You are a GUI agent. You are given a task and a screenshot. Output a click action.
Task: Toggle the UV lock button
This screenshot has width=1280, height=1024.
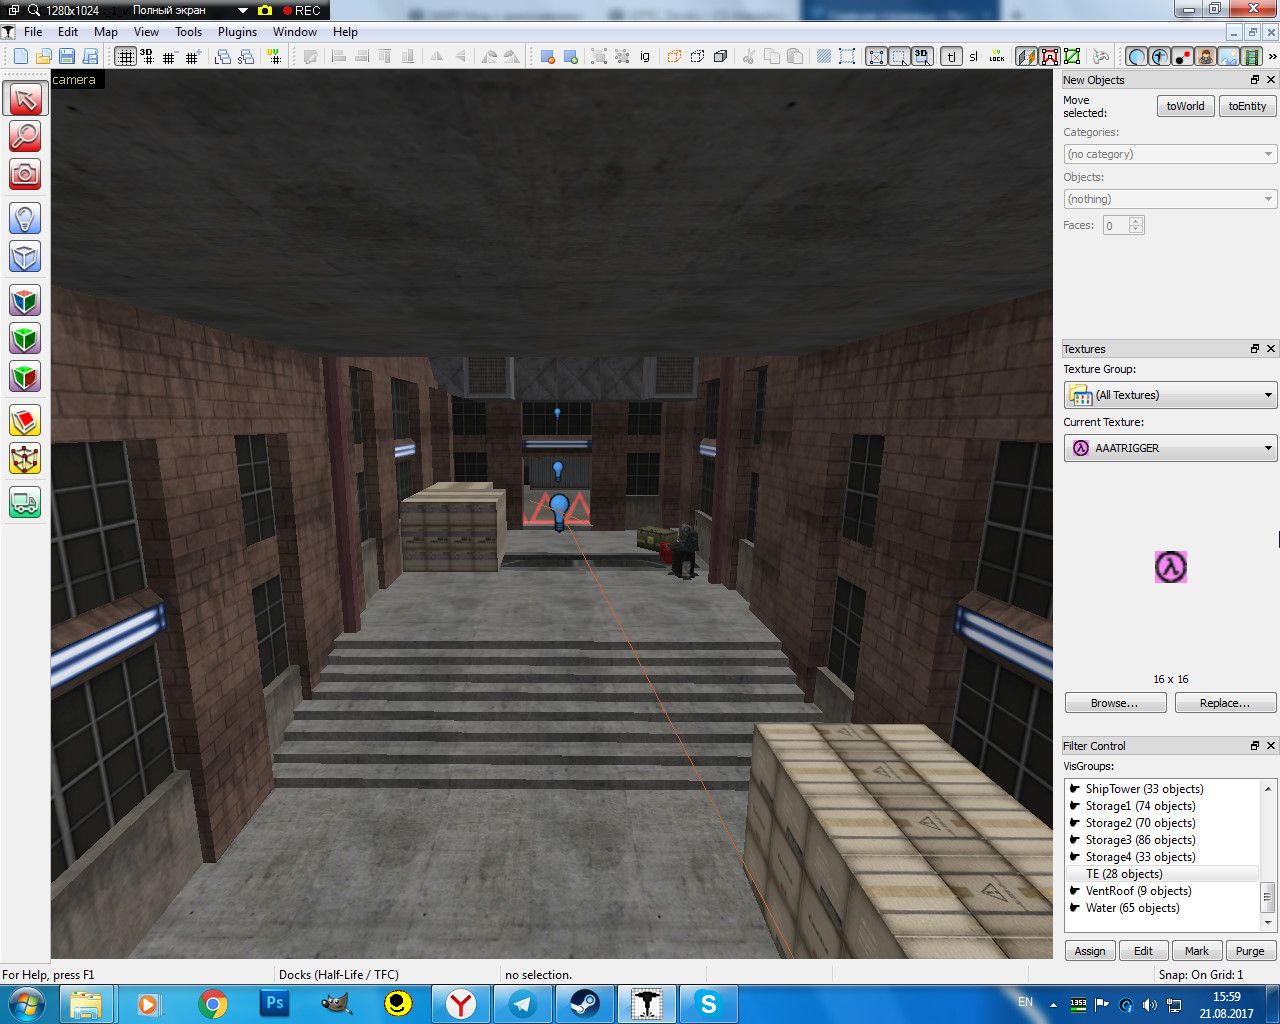(997, 56)
